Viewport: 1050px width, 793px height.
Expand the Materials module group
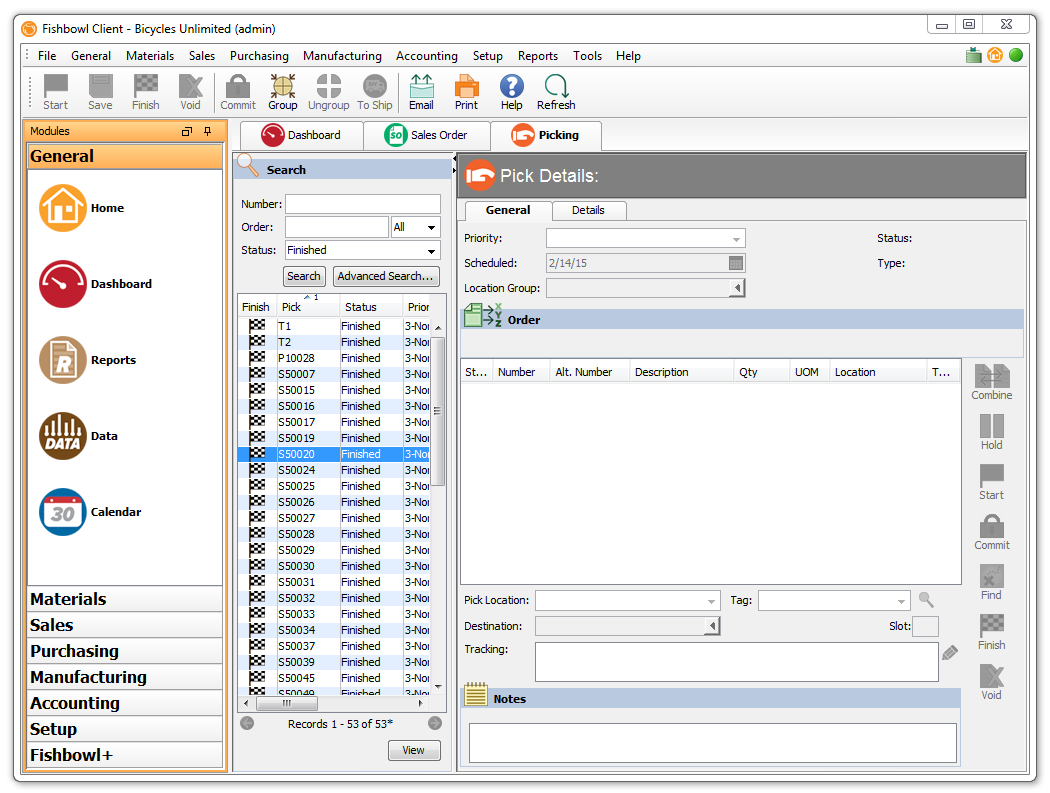[x=125, y=599]
